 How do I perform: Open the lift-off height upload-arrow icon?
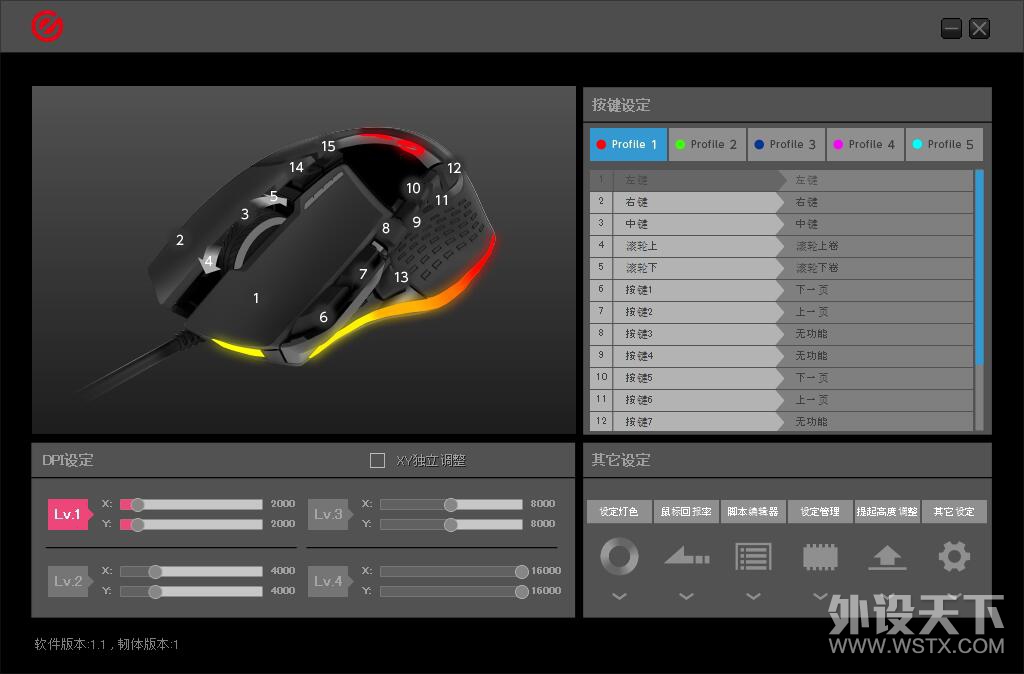[887, 558]
